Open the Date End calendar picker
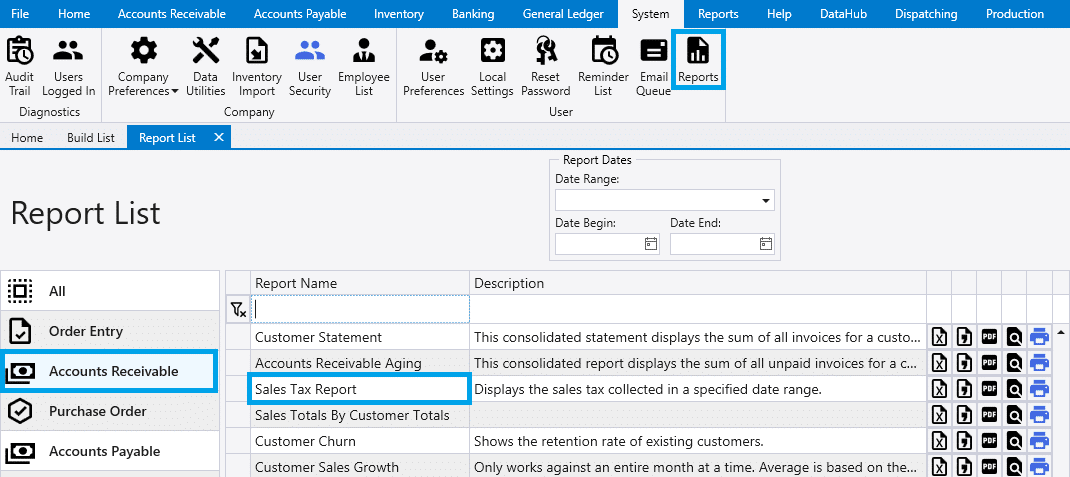Image resolution: width=1070 pixels, height=477 pixels. tap(766, 244)
